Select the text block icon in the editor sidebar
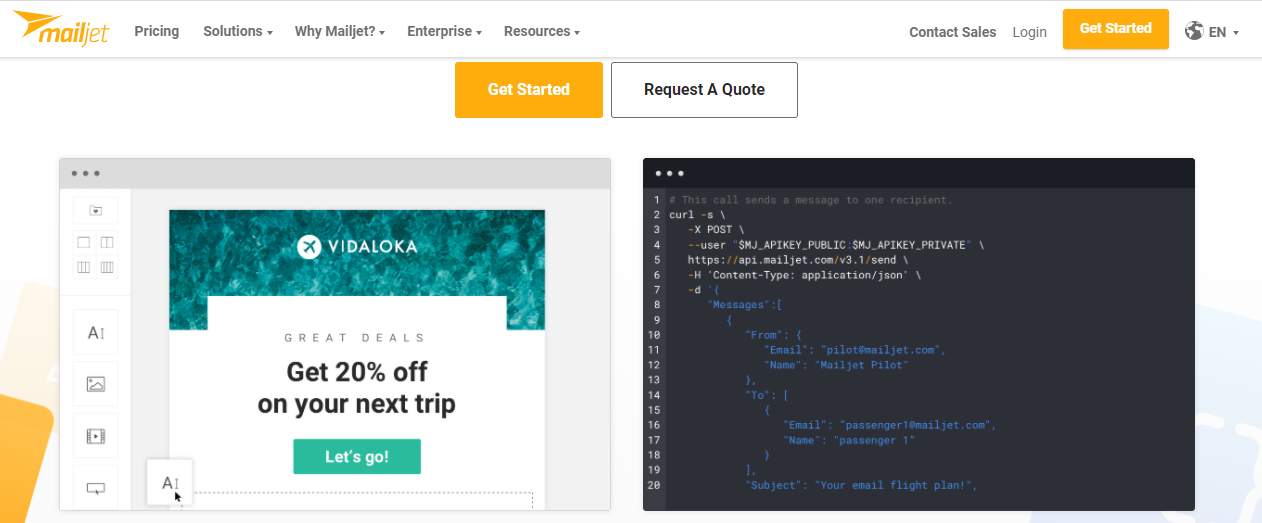The width and height of the screenshot is (1262, 523). point(96,333)
